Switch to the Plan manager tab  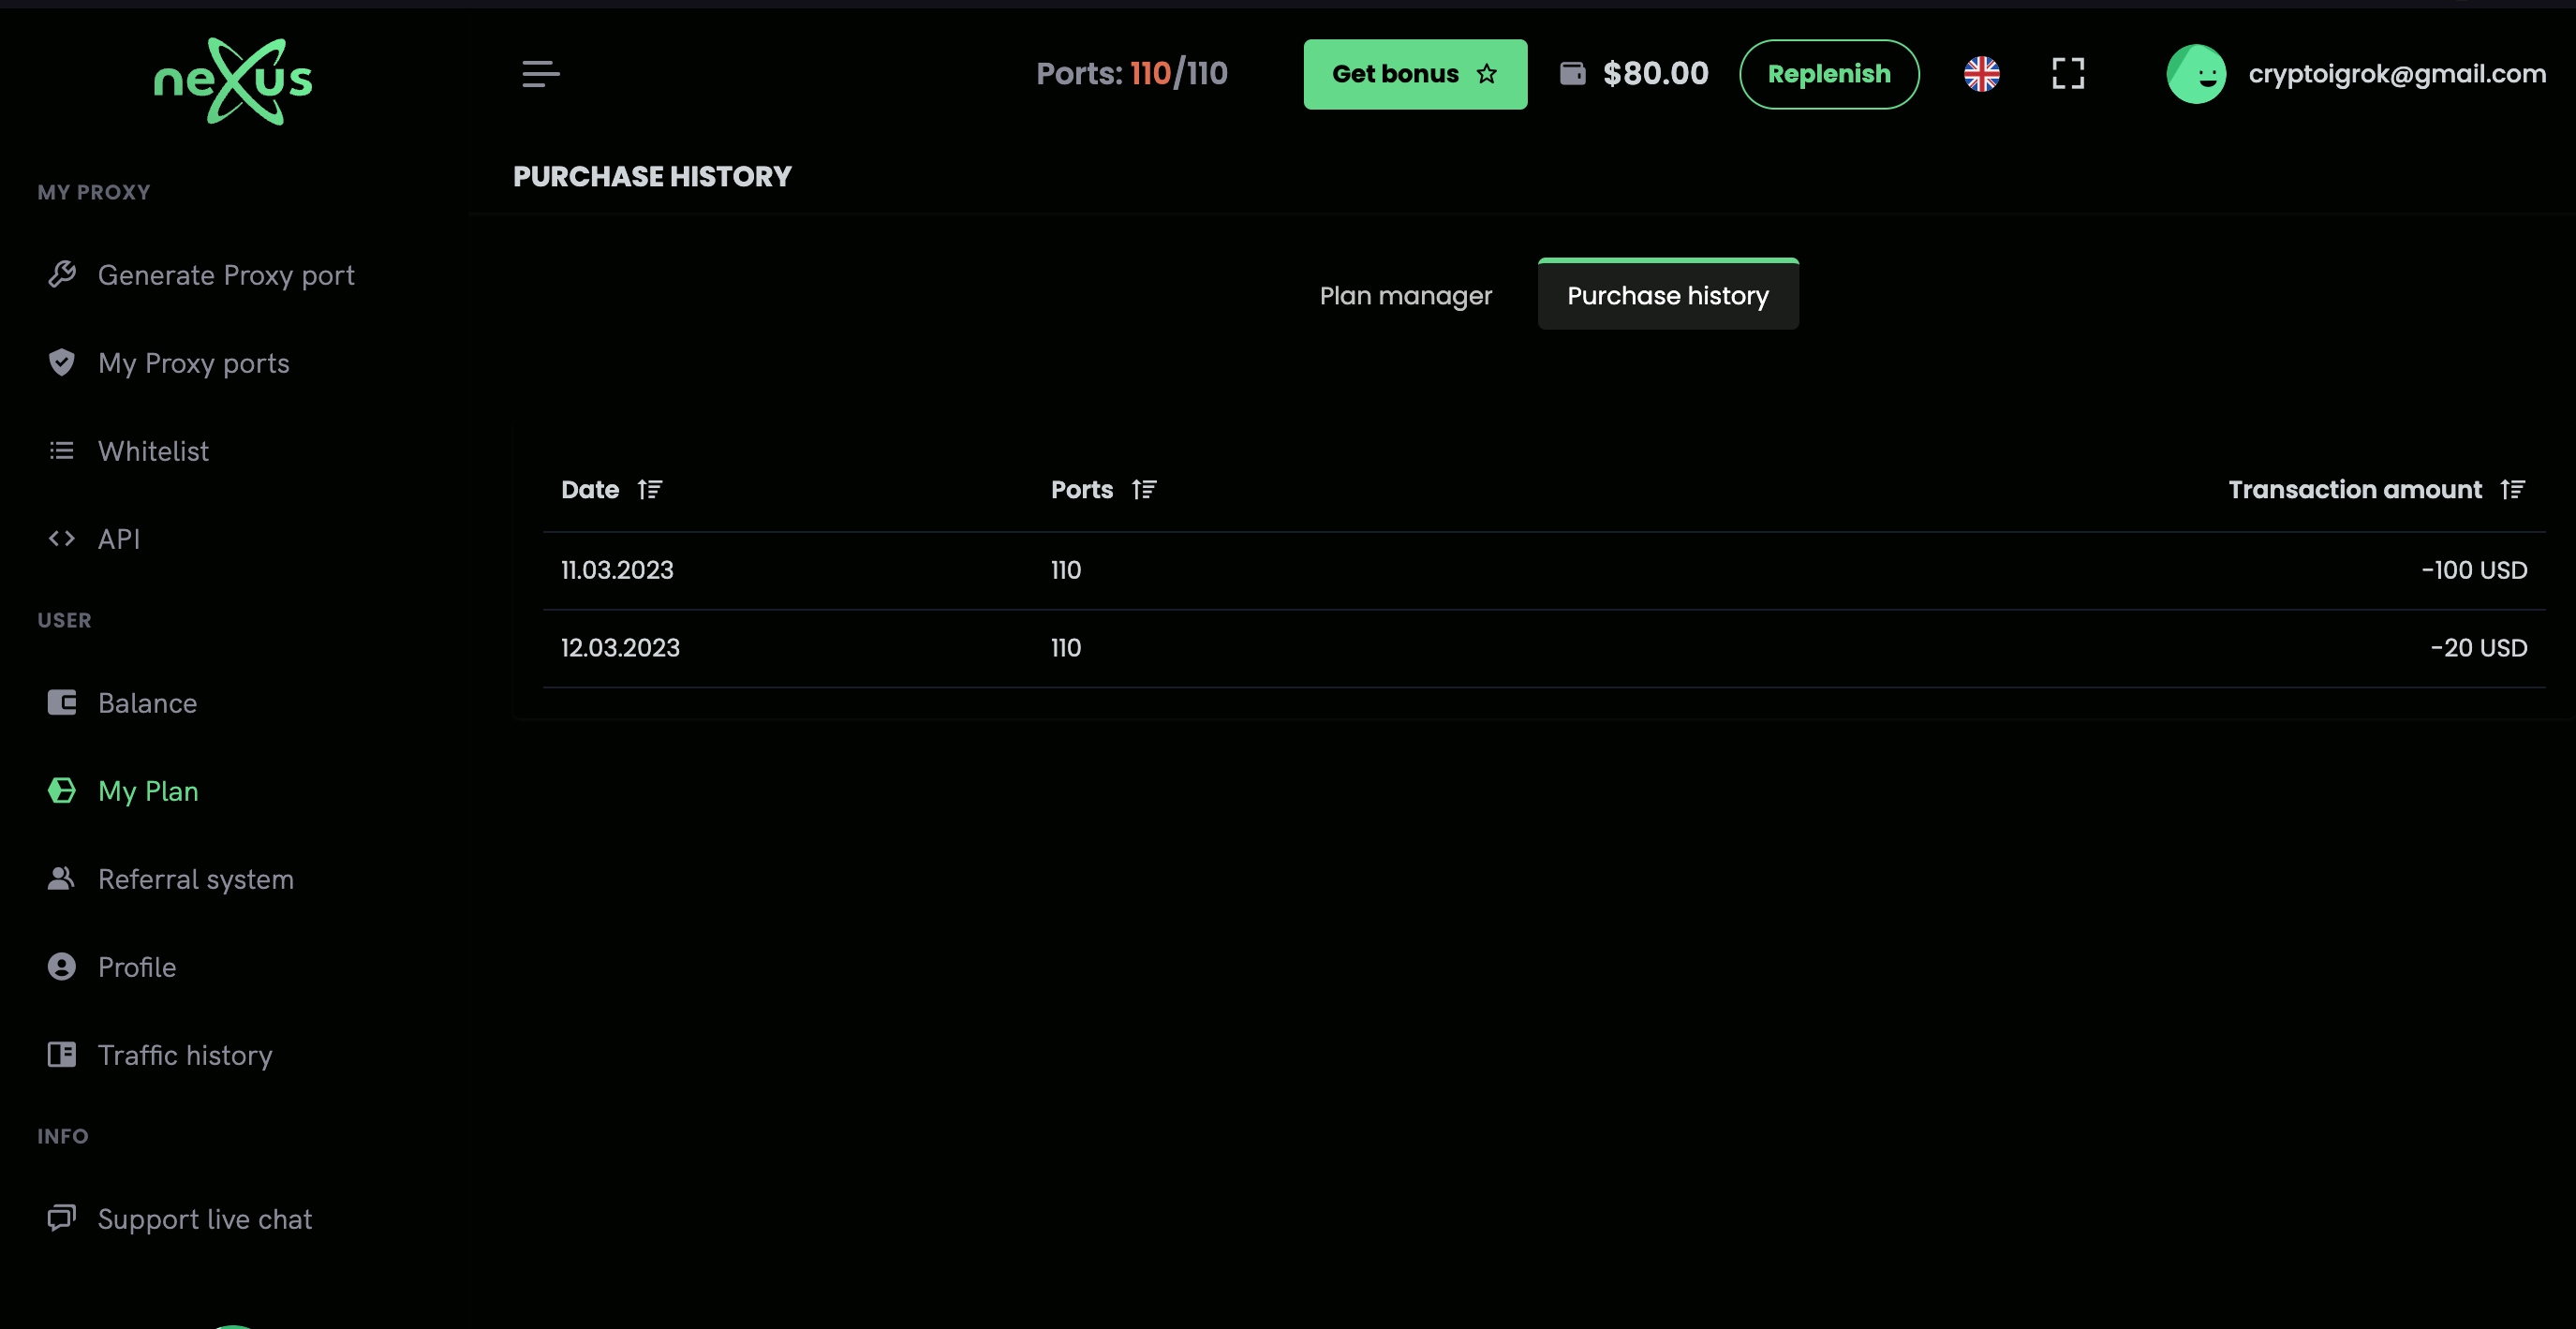[x=1405, y=296]
